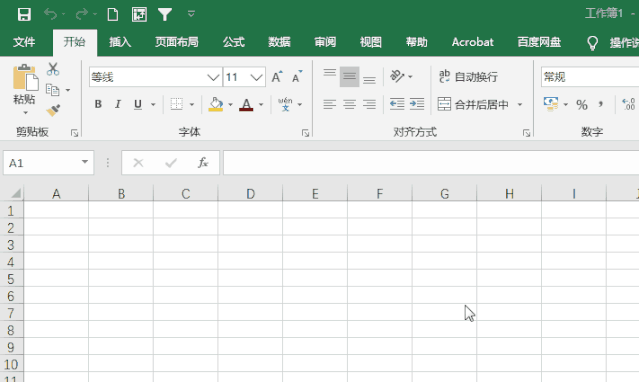The width and height of the screenshot is (639, 382).
Task: Redo the last undone action
Action: click(x=82, y=14)
